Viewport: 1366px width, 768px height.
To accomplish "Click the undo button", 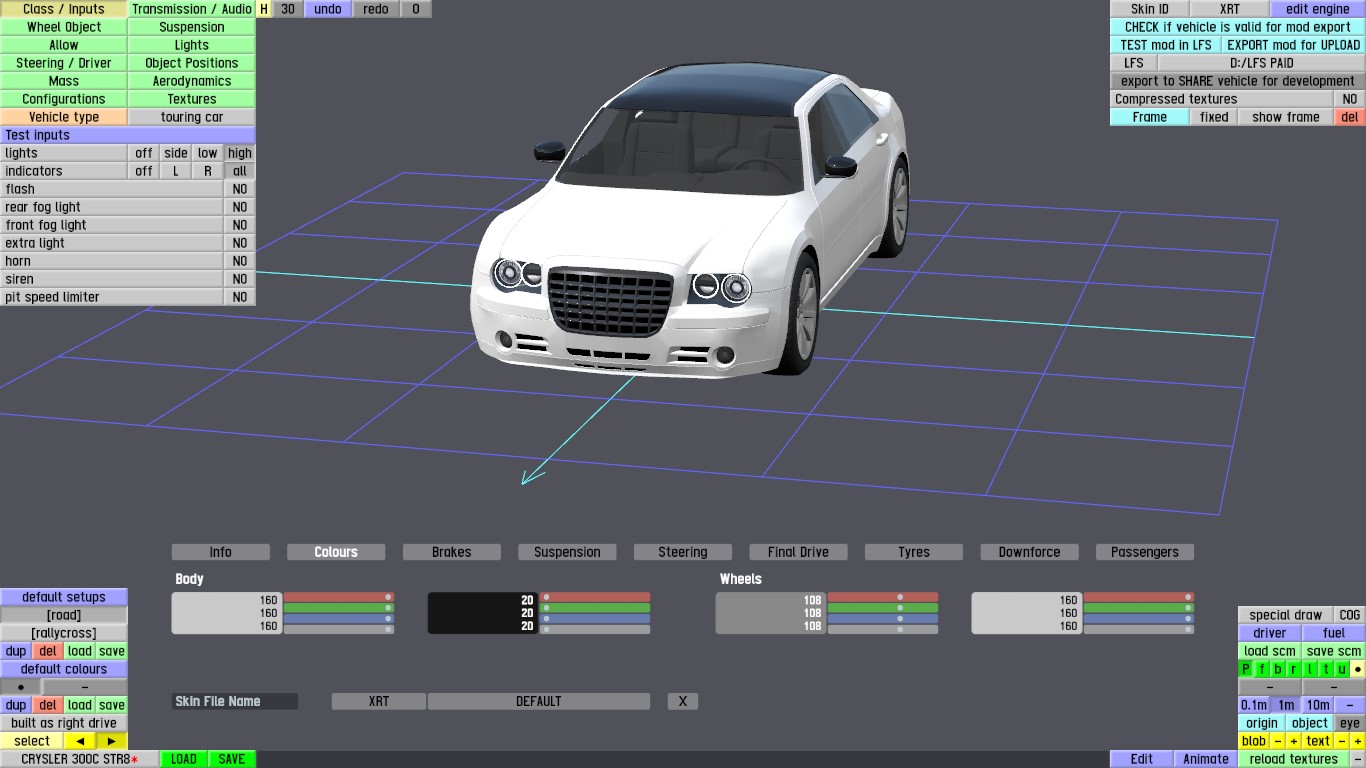I will [328, 9].
